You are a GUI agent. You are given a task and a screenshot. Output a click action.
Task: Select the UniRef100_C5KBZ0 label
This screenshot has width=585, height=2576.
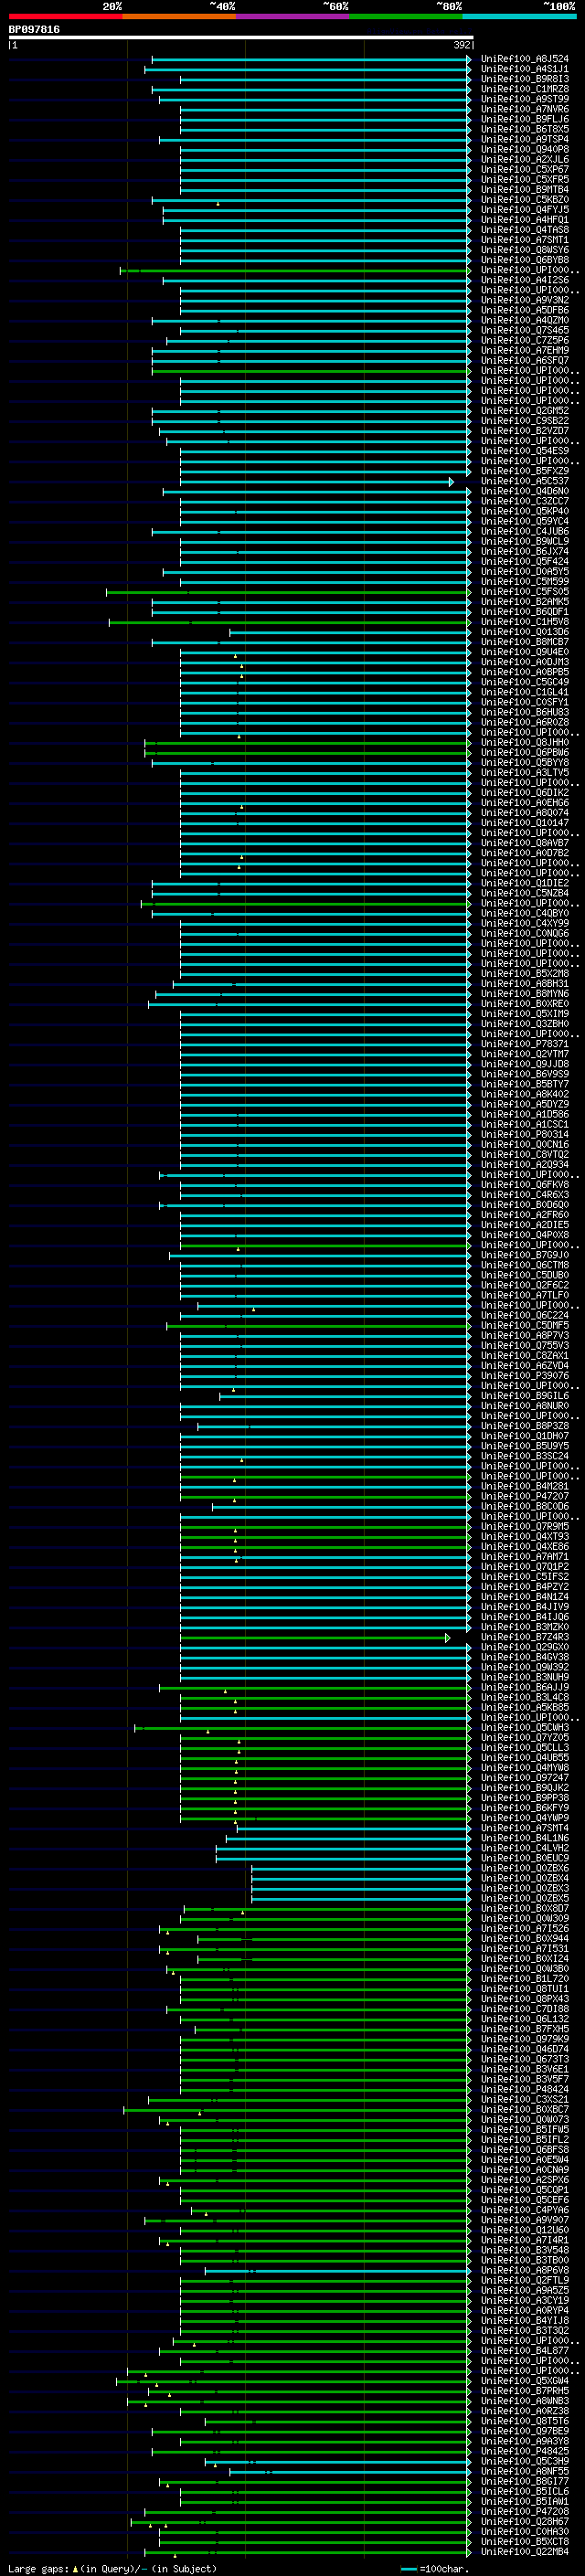pos(524,200)
